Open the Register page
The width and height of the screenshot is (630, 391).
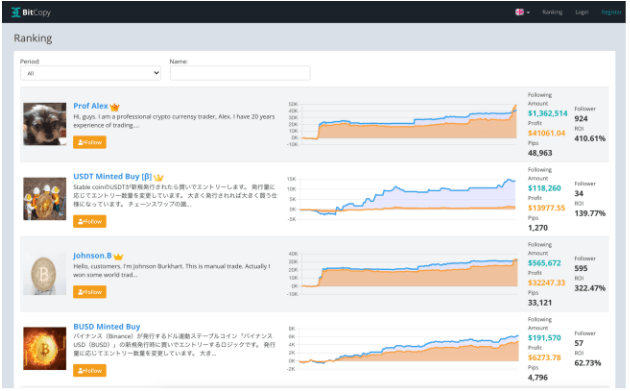[611, 12]
